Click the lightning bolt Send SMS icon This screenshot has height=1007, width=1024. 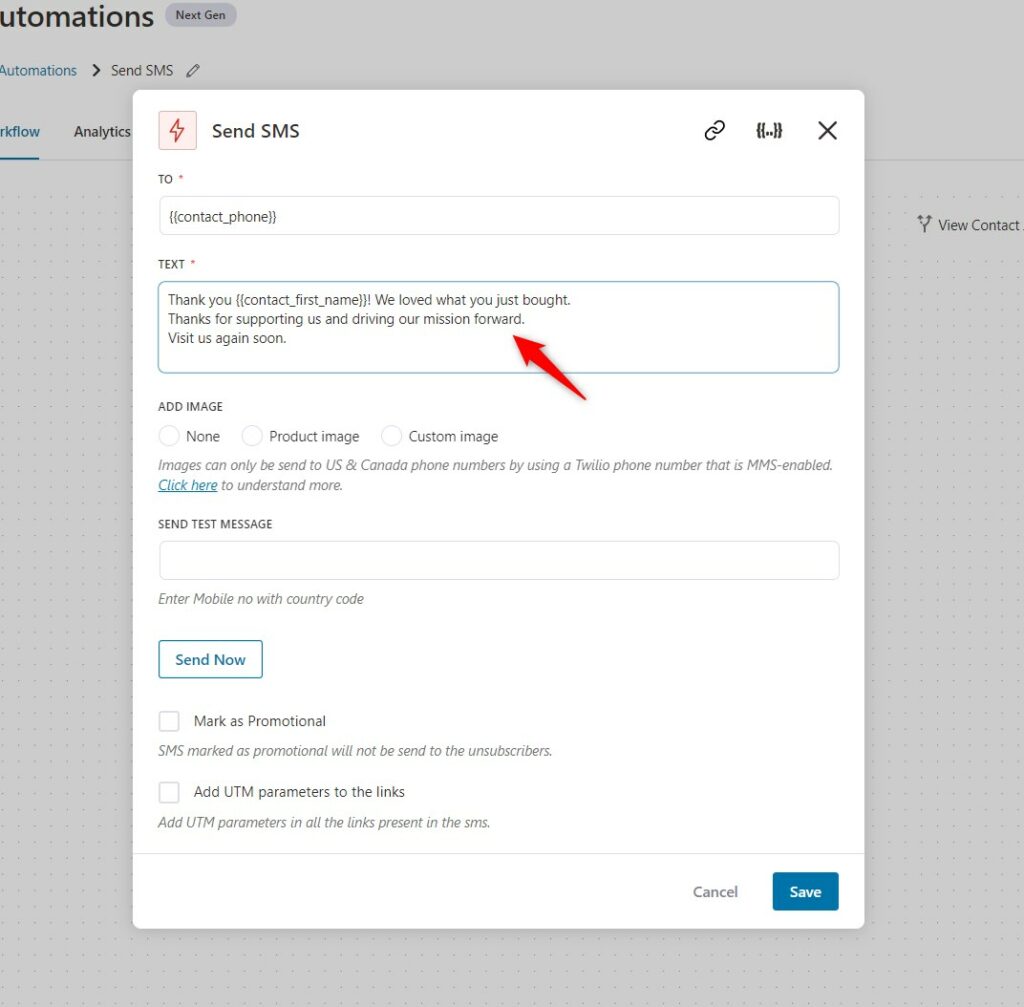coord(177,131)
